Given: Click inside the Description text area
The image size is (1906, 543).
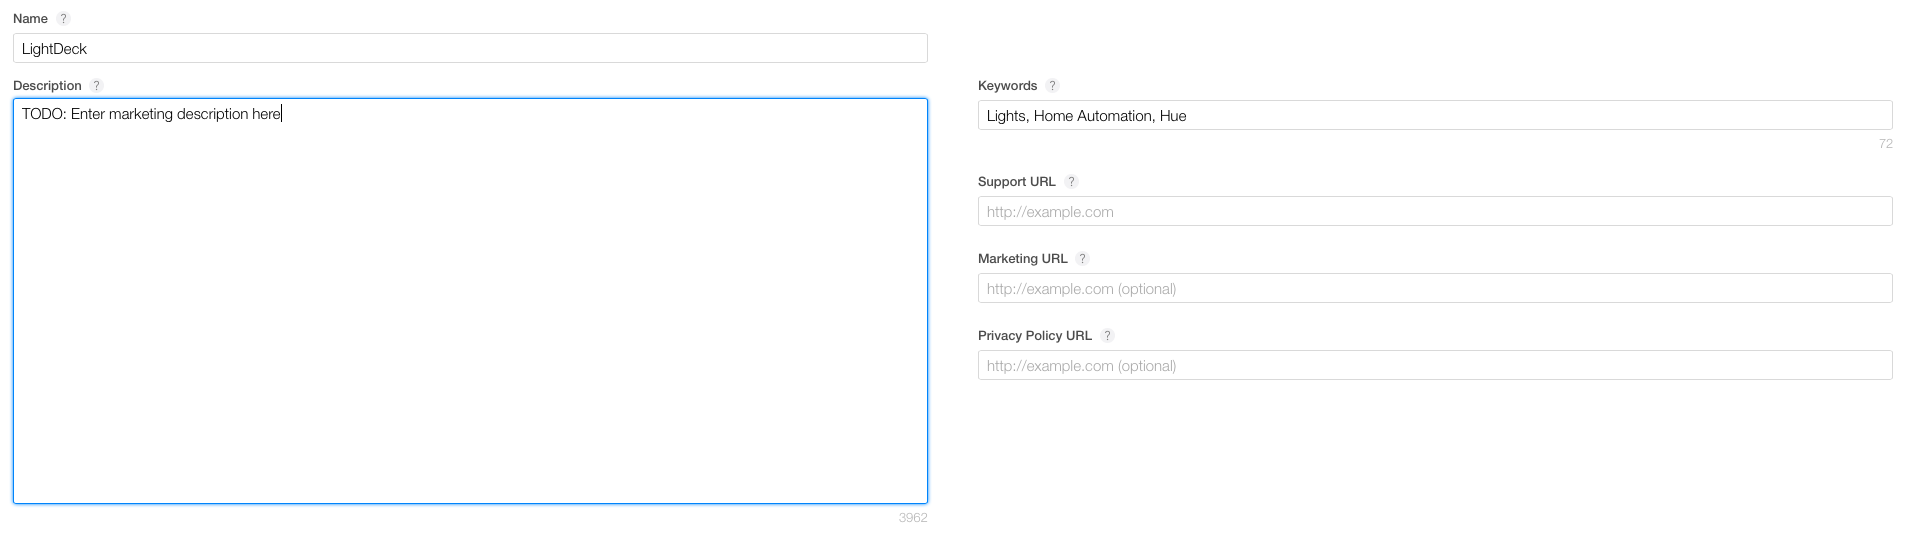Looking at the screenshot, I should (x=470, y=300).
